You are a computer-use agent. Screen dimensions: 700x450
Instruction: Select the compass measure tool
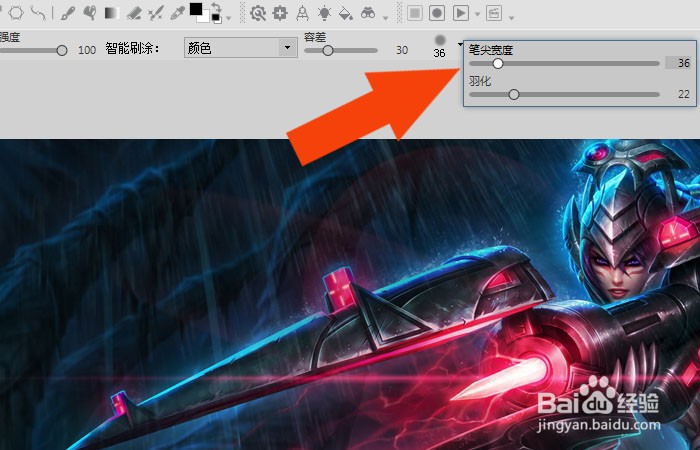[302, 13]
